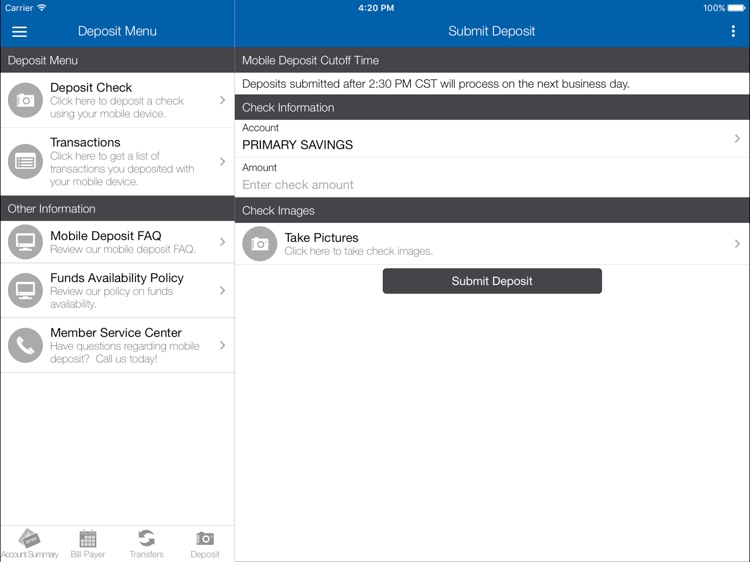Viewport: 750px width, 562px height.
Task: Click the Wi-Fi status icon
Action: point(42,8)
